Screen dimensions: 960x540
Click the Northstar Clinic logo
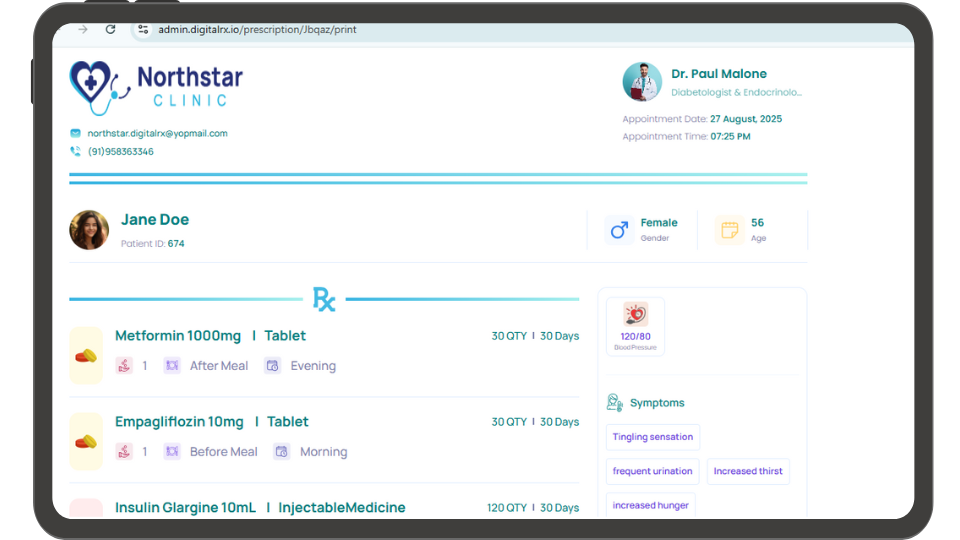click(x=156, y=87)
